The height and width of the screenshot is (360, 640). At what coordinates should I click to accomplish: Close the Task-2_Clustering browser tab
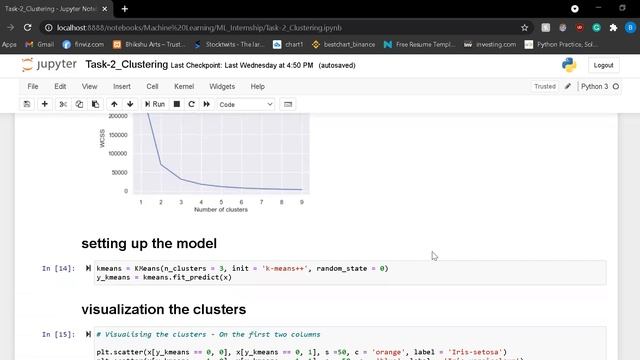click(104, 9)
